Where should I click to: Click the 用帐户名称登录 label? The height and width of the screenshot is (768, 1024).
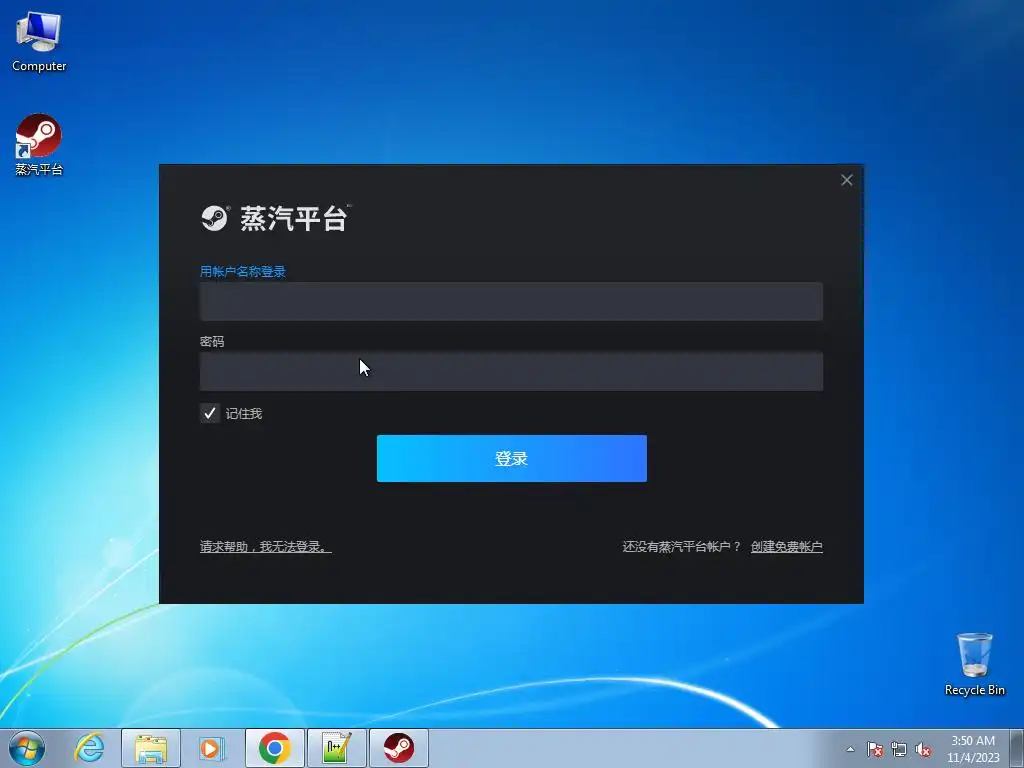(243, 272)
